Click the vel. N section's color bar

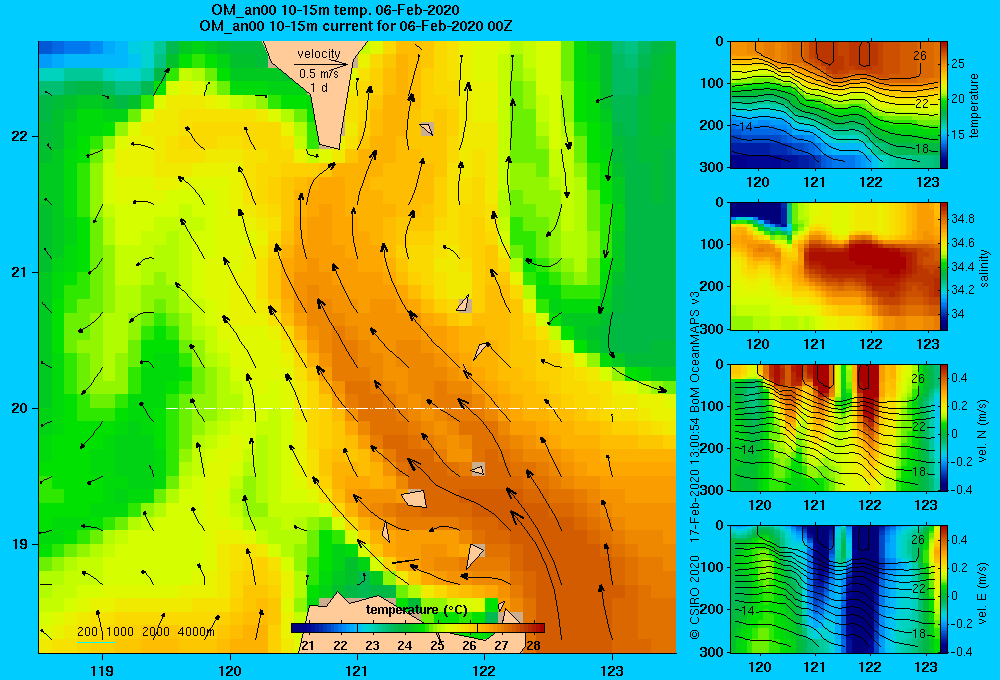[944, 427]
